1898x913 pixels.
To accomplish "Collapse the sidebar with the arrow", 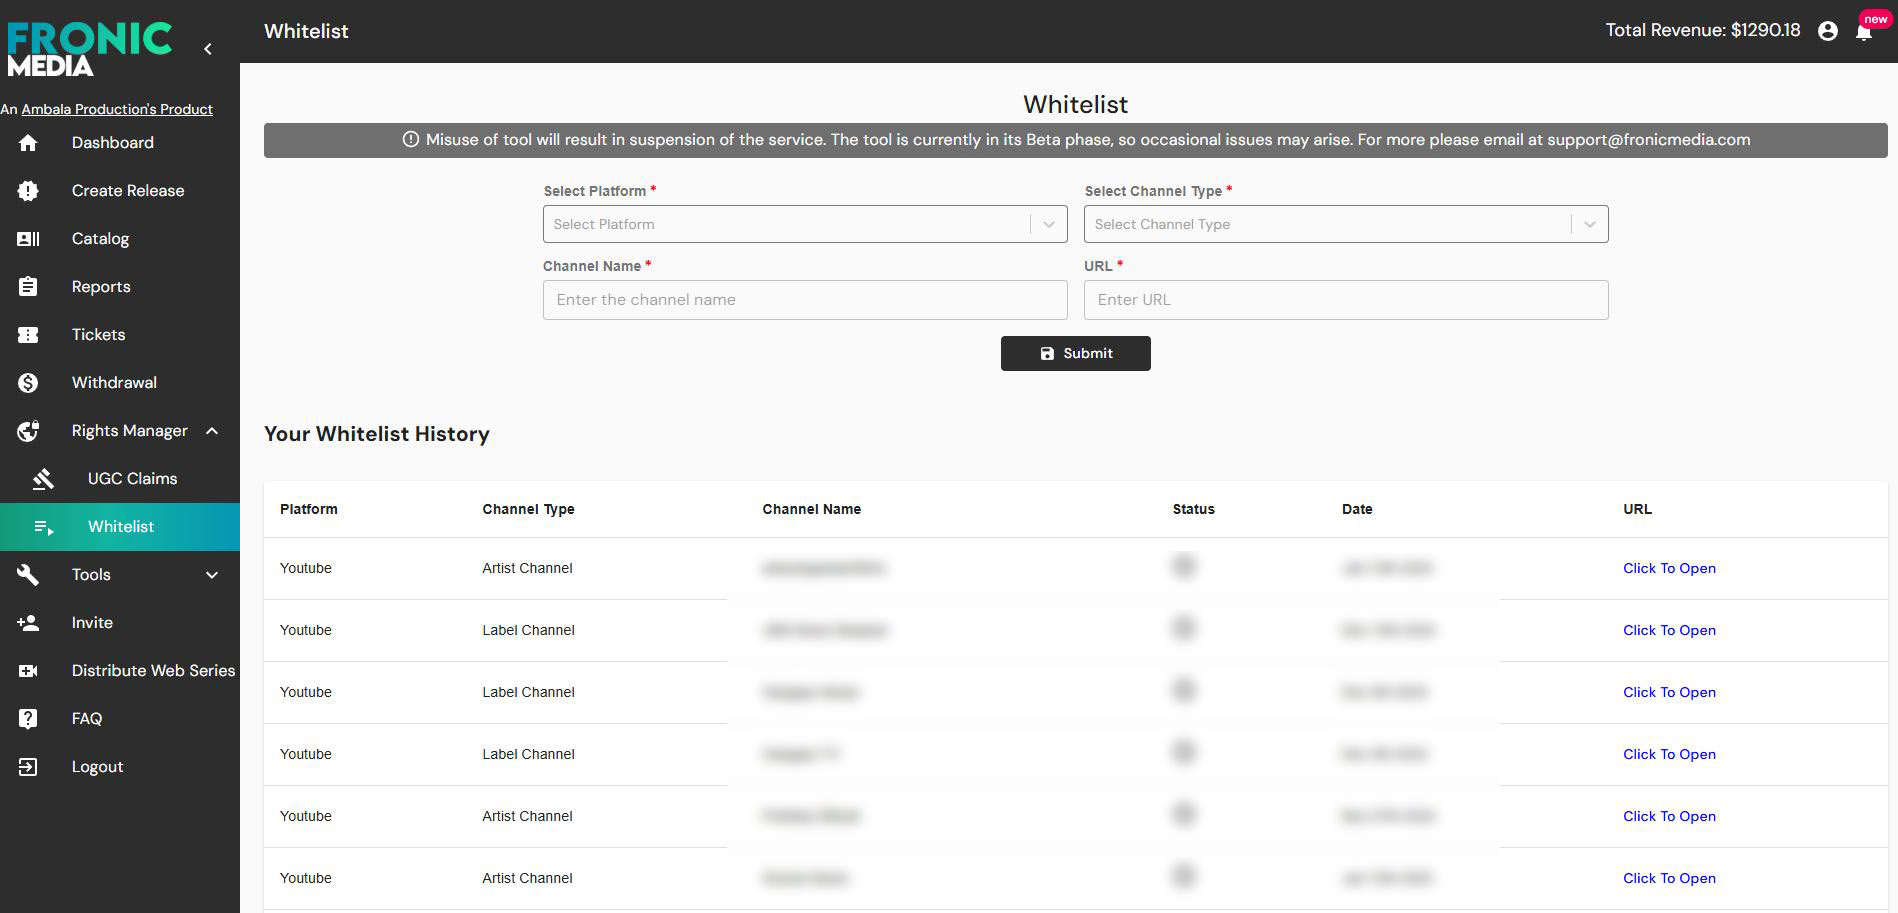I will click(x=208, y=49).
